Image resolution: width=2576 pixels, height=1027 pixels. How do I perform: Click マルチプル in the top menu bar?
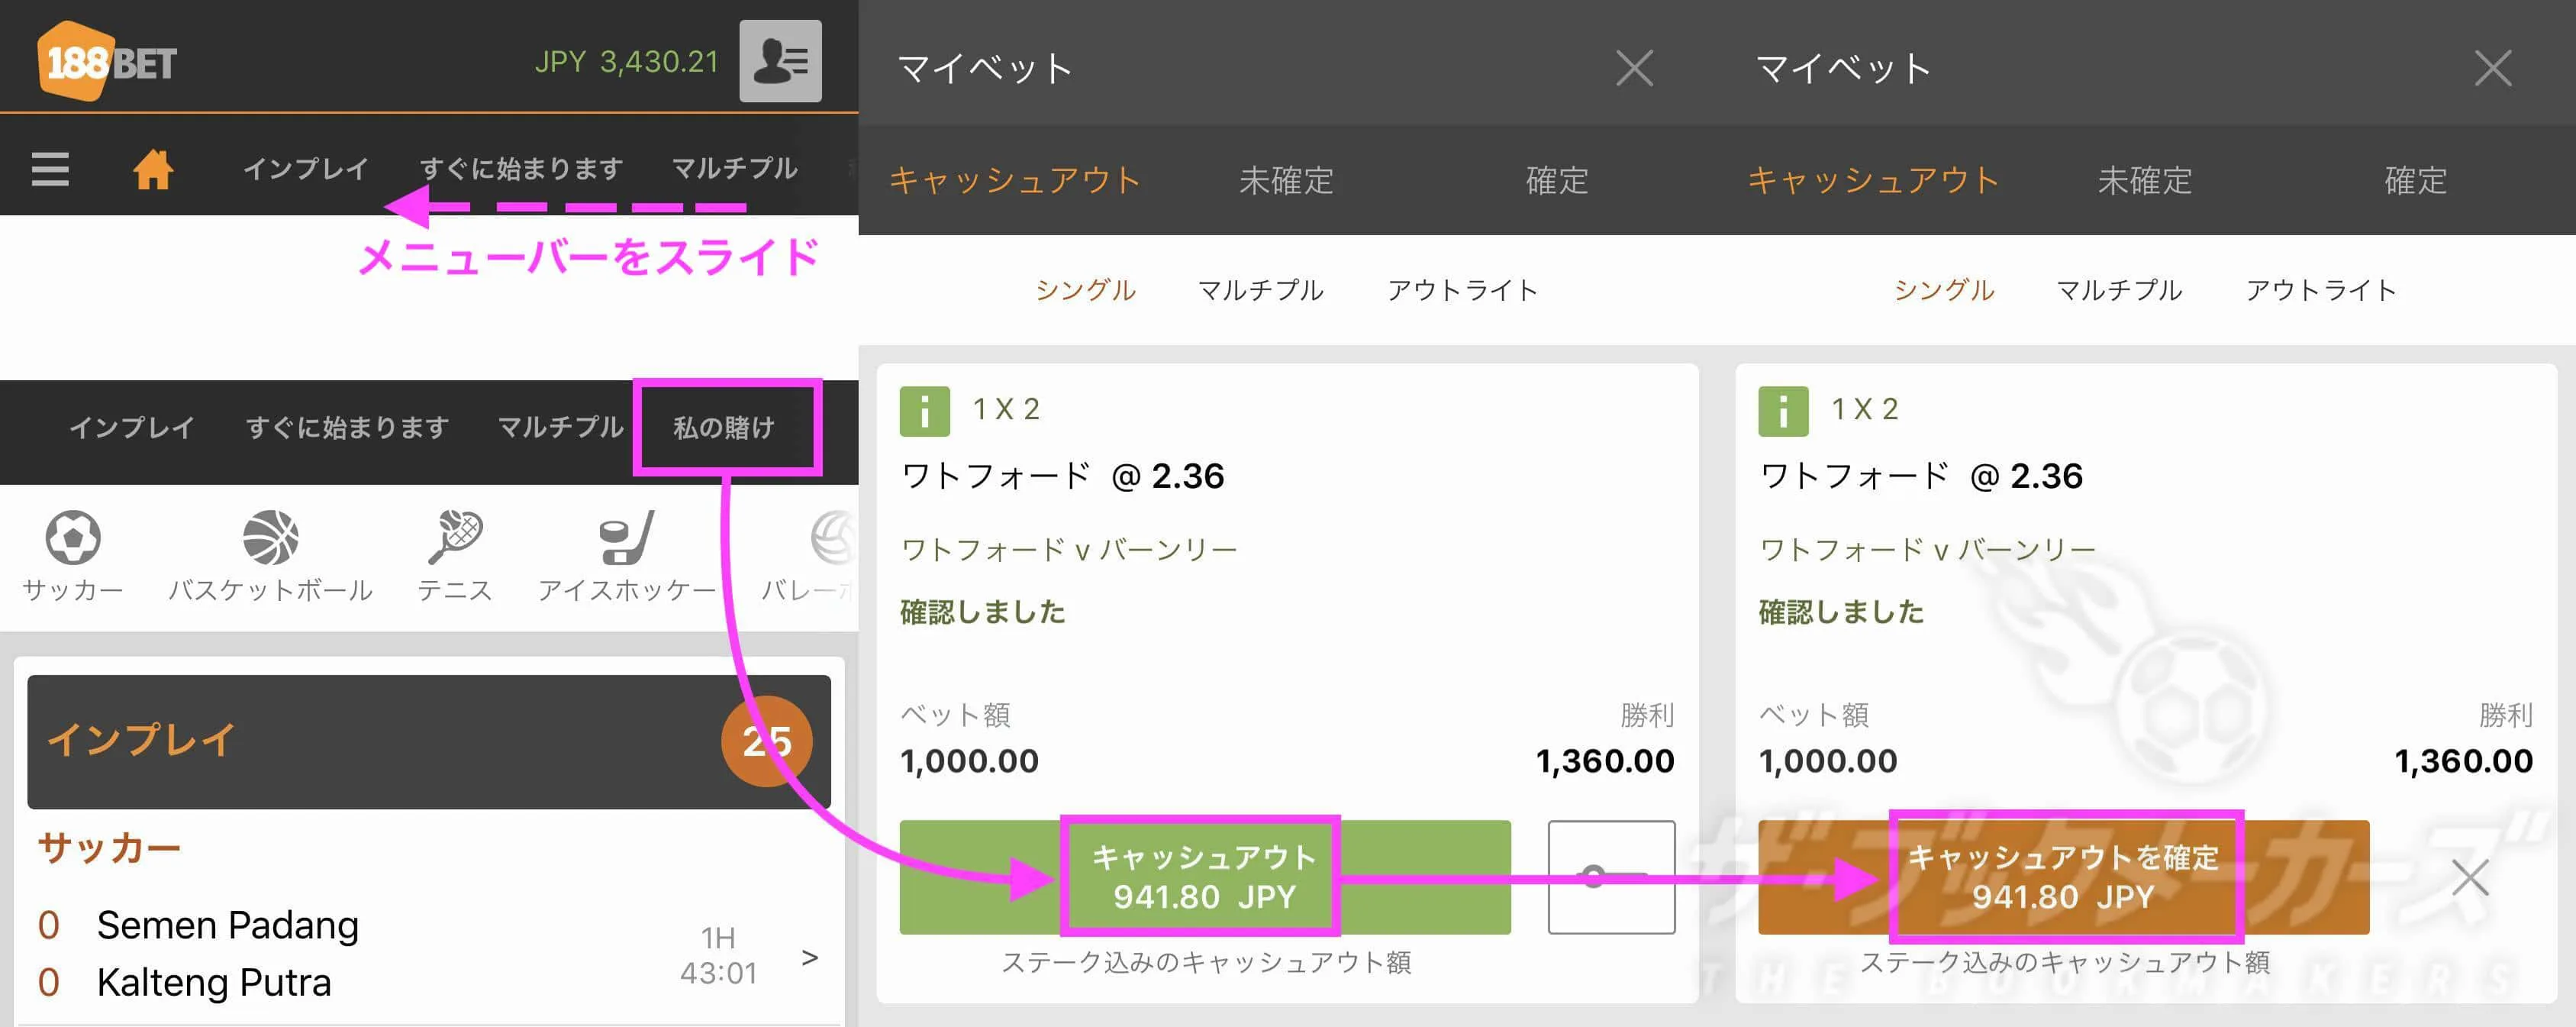point(735,168)
